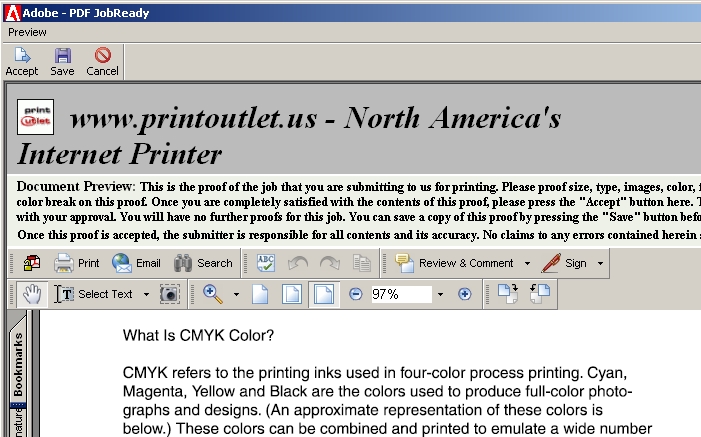Open the Preview menu
Screen dimensions: 701x437
pyautogui.click(x=27, y=32)
